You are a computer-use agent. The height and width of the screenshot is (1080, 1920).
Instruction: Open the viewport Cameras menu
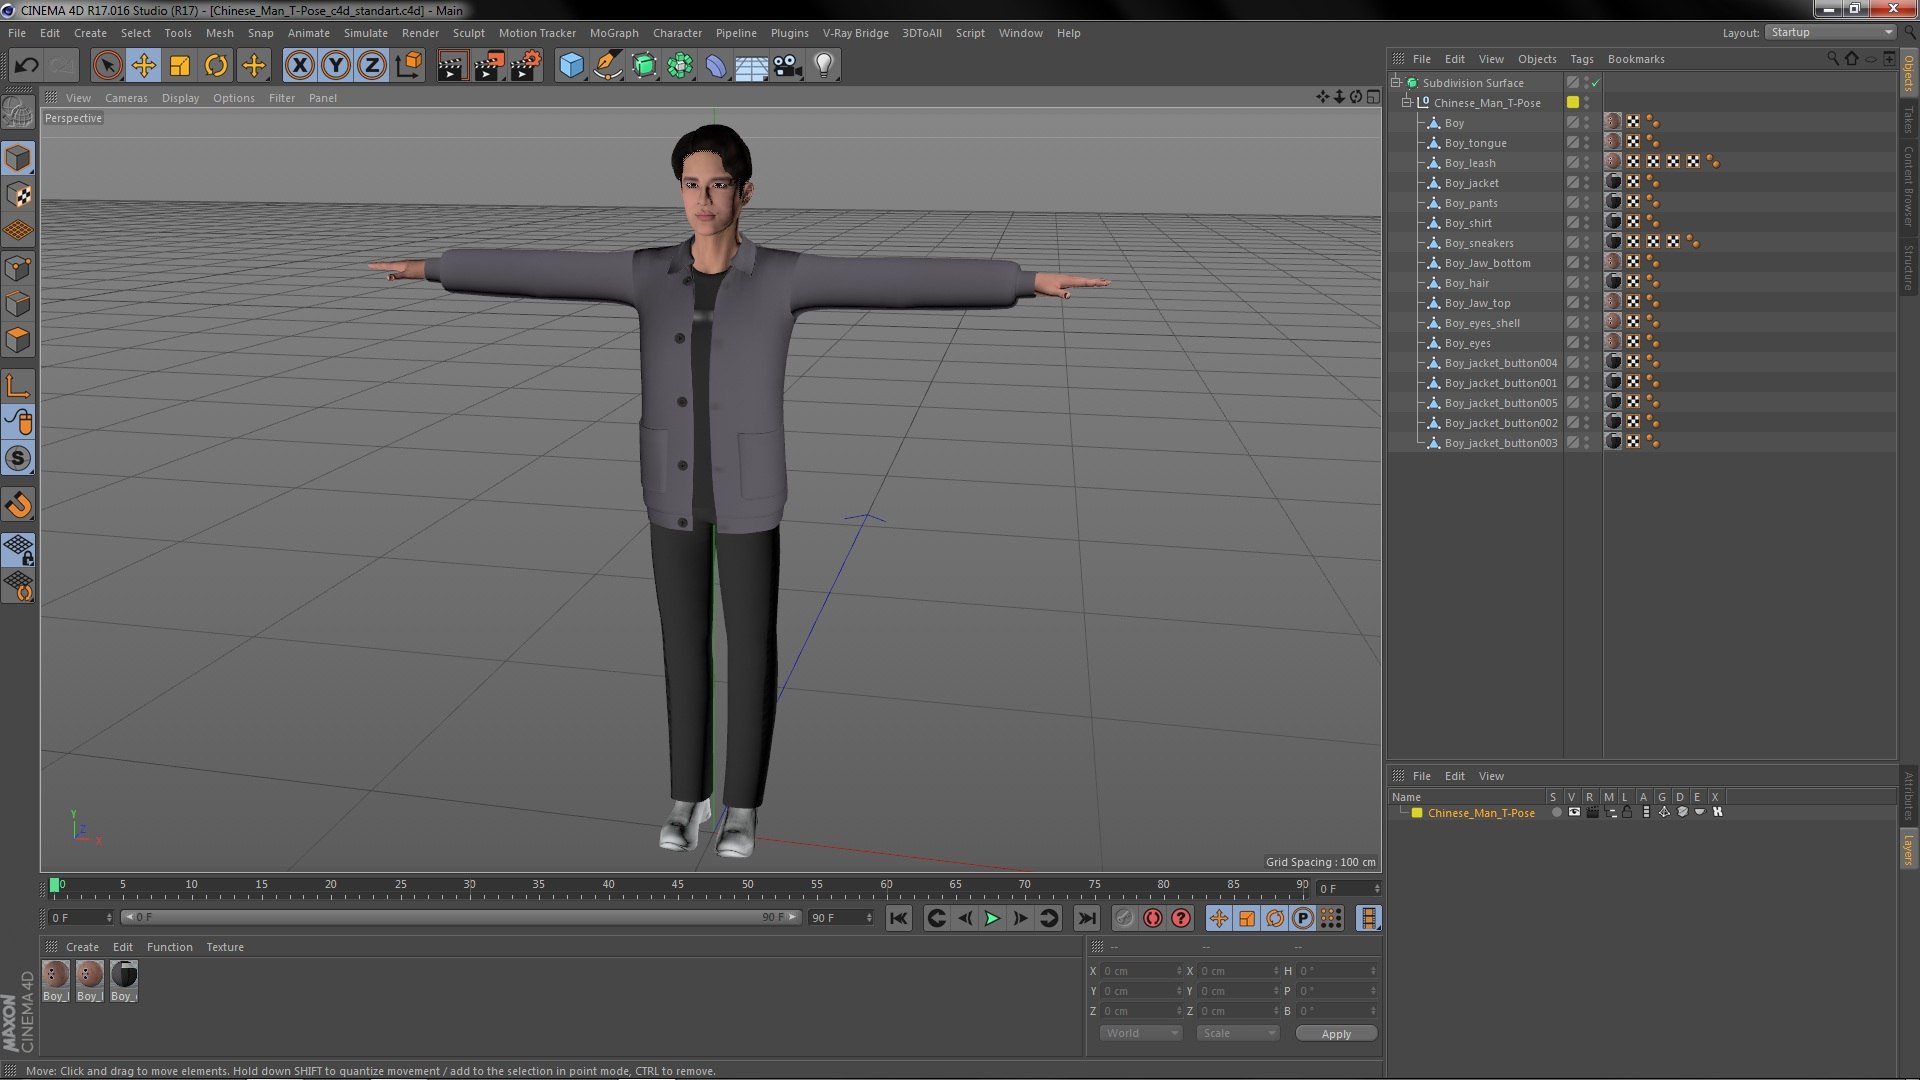tap(126, 98)
